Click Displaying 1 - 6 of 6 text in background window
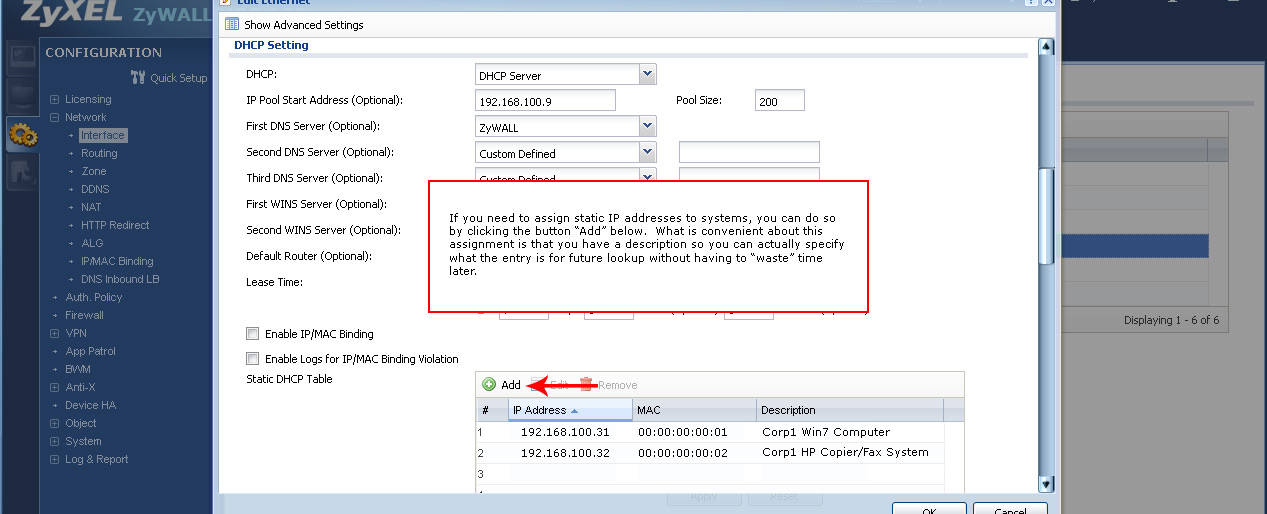 (x=1171, y=321)
